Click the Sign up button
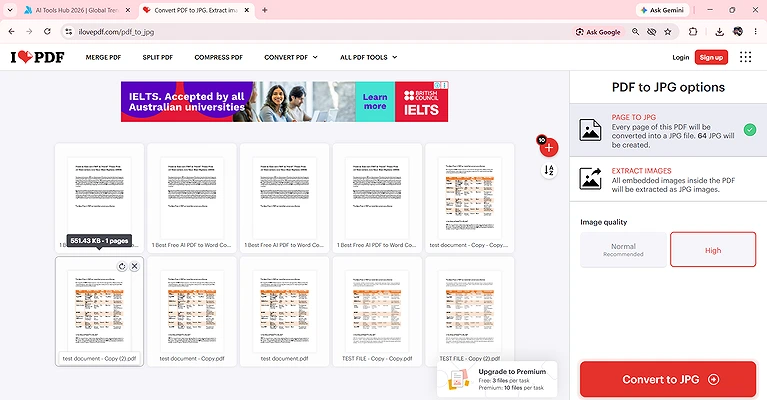 pyautogui.click(x=711, y=57)
